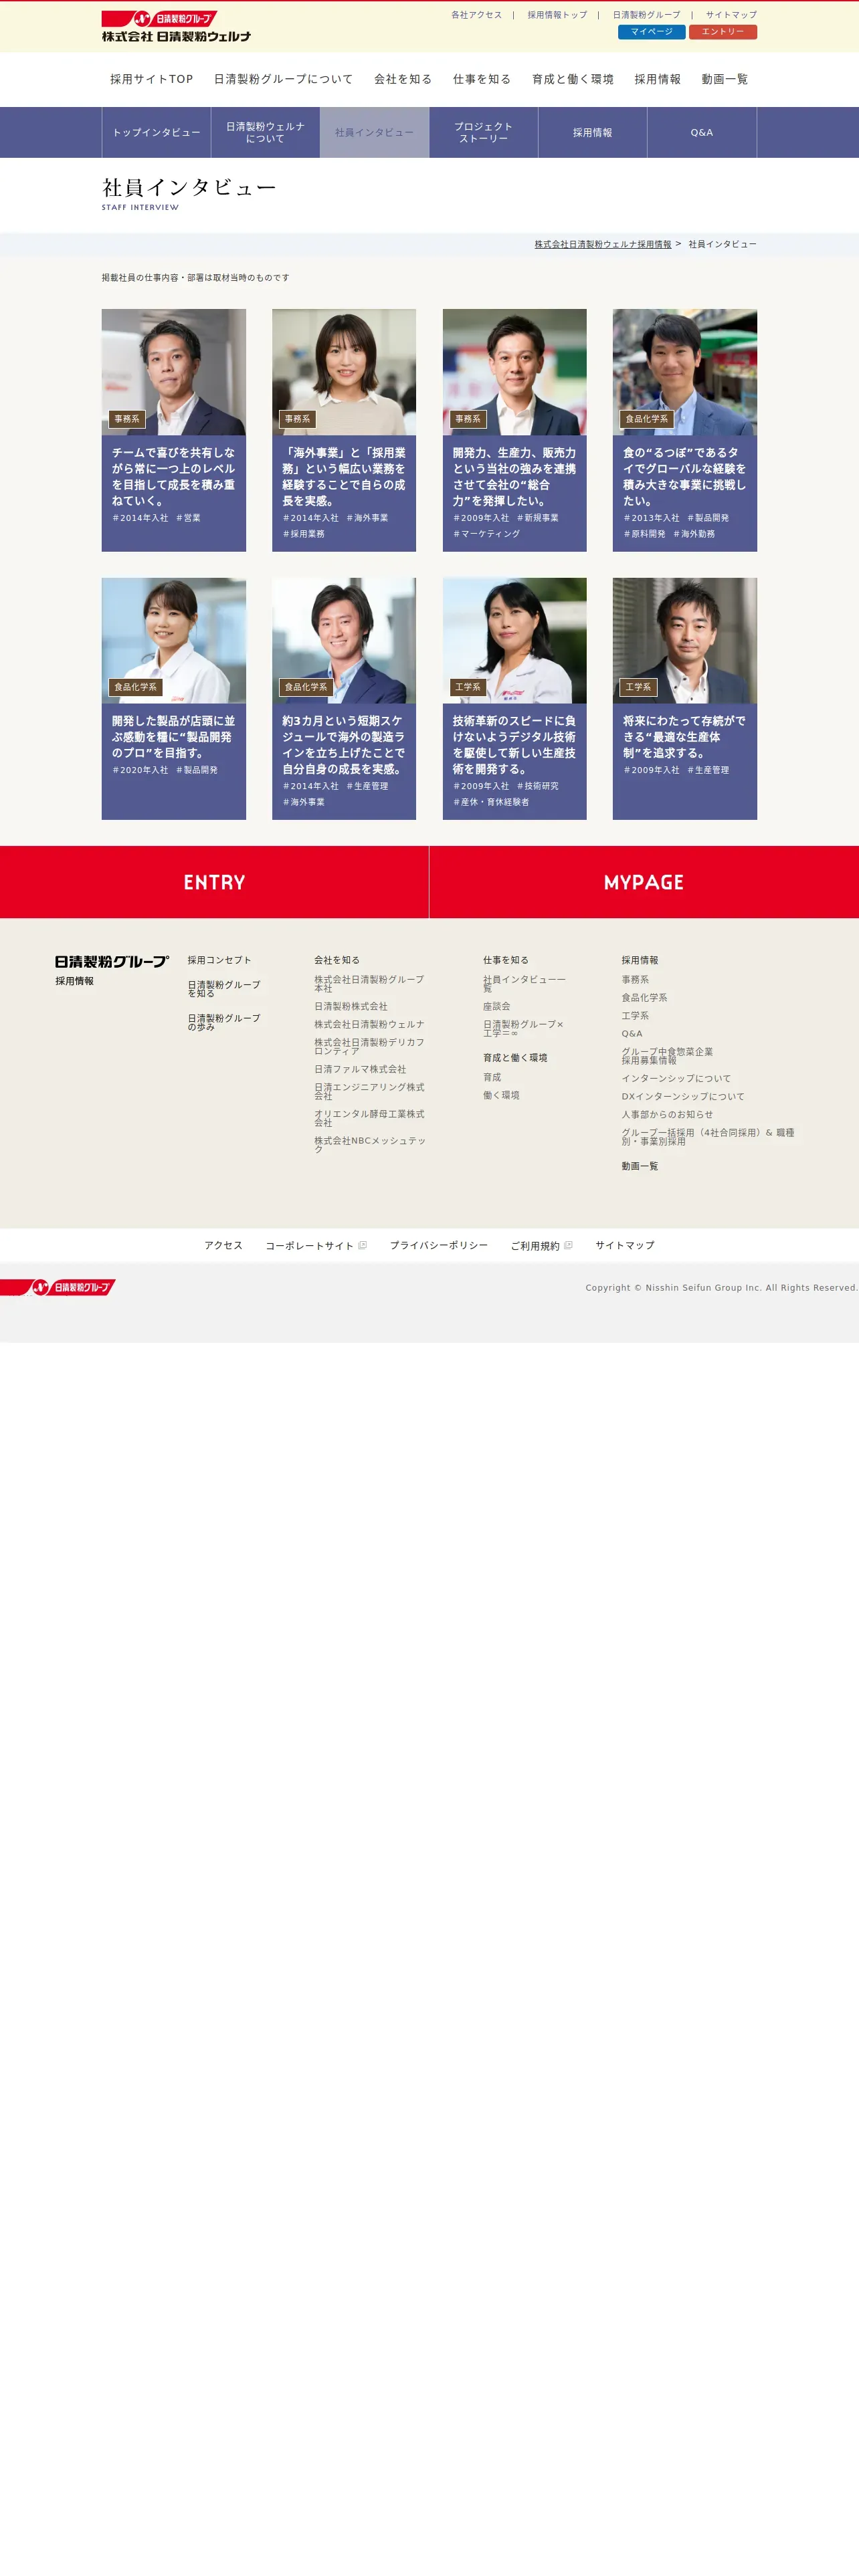Open footer link 採用コンセプト
859x2576 pixels.
pos(220,960)
